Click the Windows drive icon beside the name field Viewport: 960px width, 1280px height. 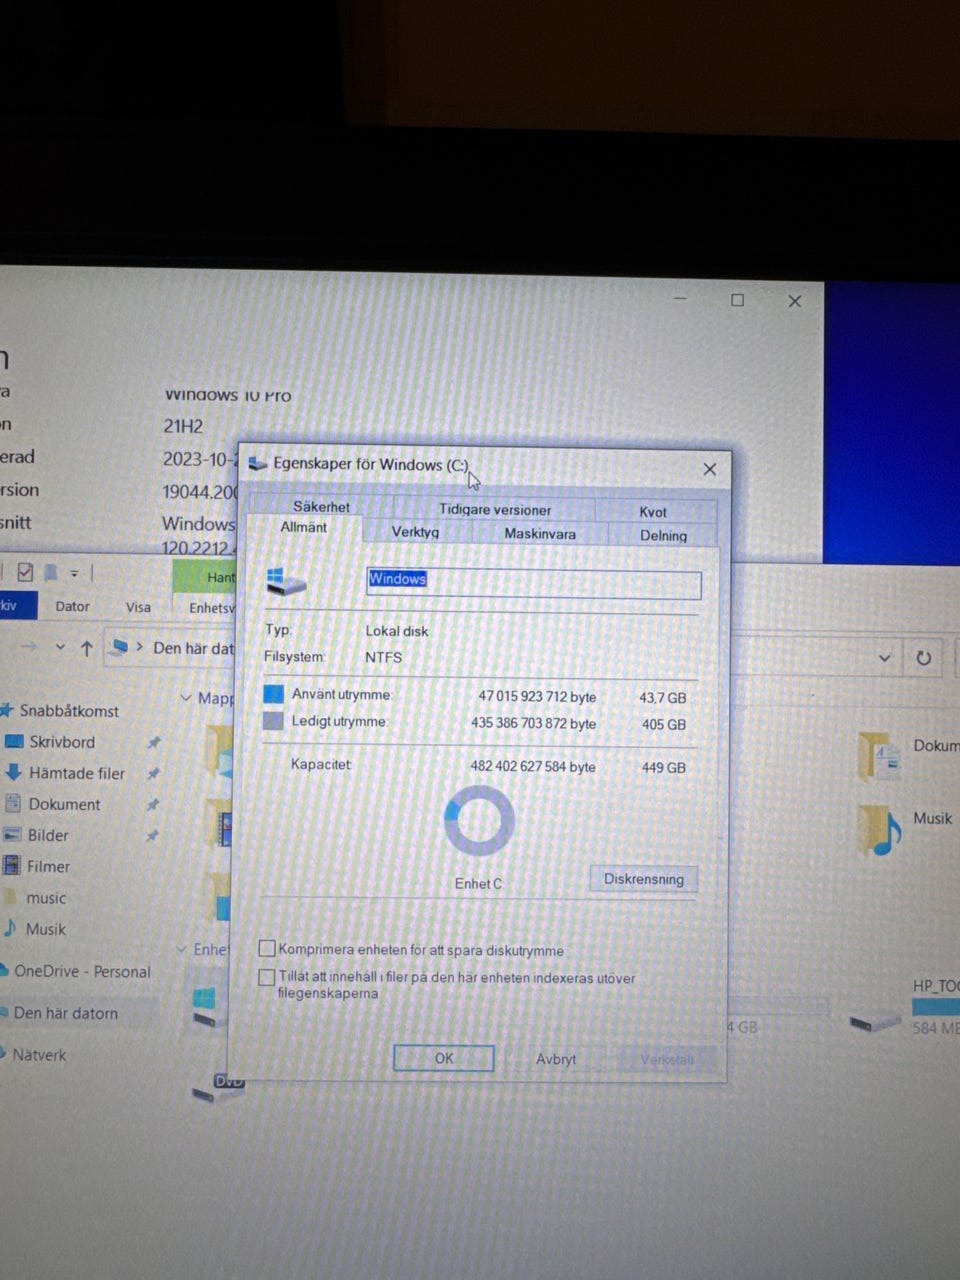click(286, 582)
